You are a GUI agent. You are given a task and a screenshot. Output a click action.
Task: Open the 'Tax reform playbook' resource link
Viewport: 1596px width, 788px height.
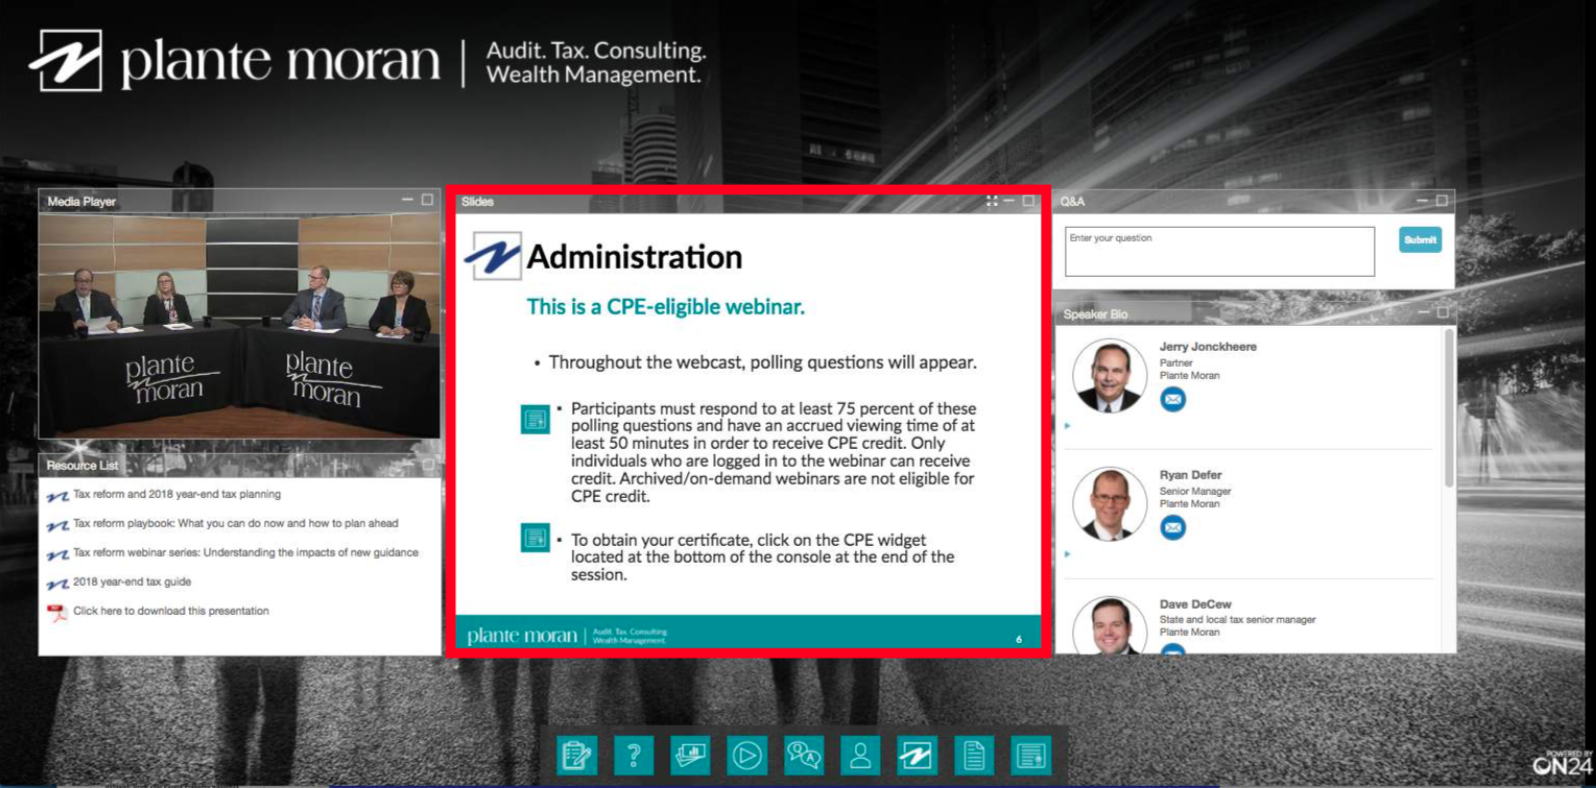pyautogui.click(x=236, y=523)
